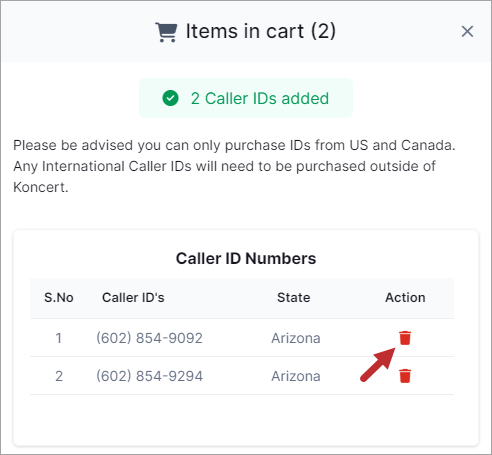Click phone number (602) 854-9294
The image size is (492, 455).
click(x=149, y=376)
